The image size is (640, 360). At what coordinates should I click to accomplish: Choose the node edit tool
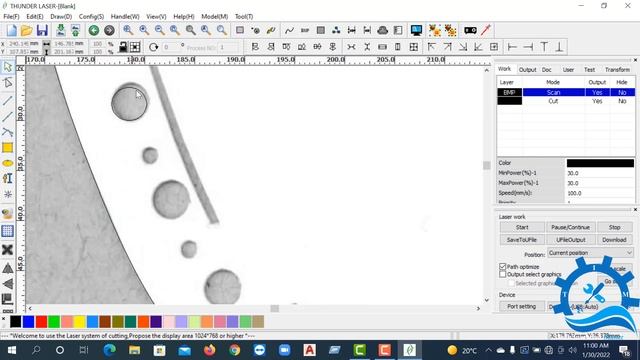[x=7, y=83]
